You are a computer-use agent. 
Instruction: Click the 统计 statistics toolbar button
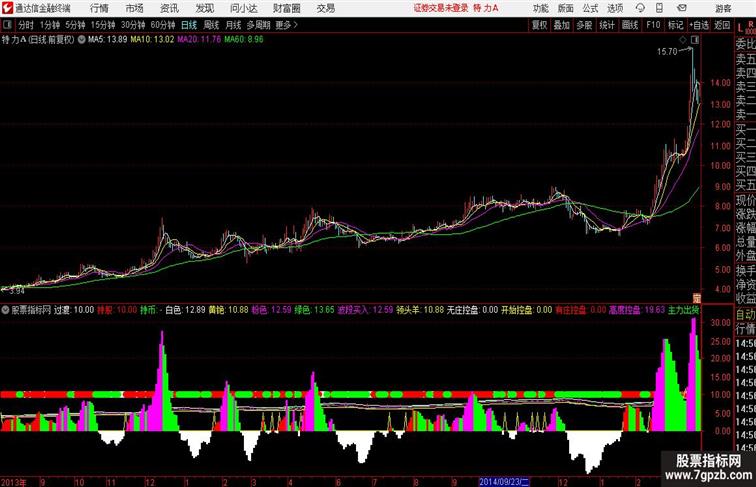click(607, 25)
